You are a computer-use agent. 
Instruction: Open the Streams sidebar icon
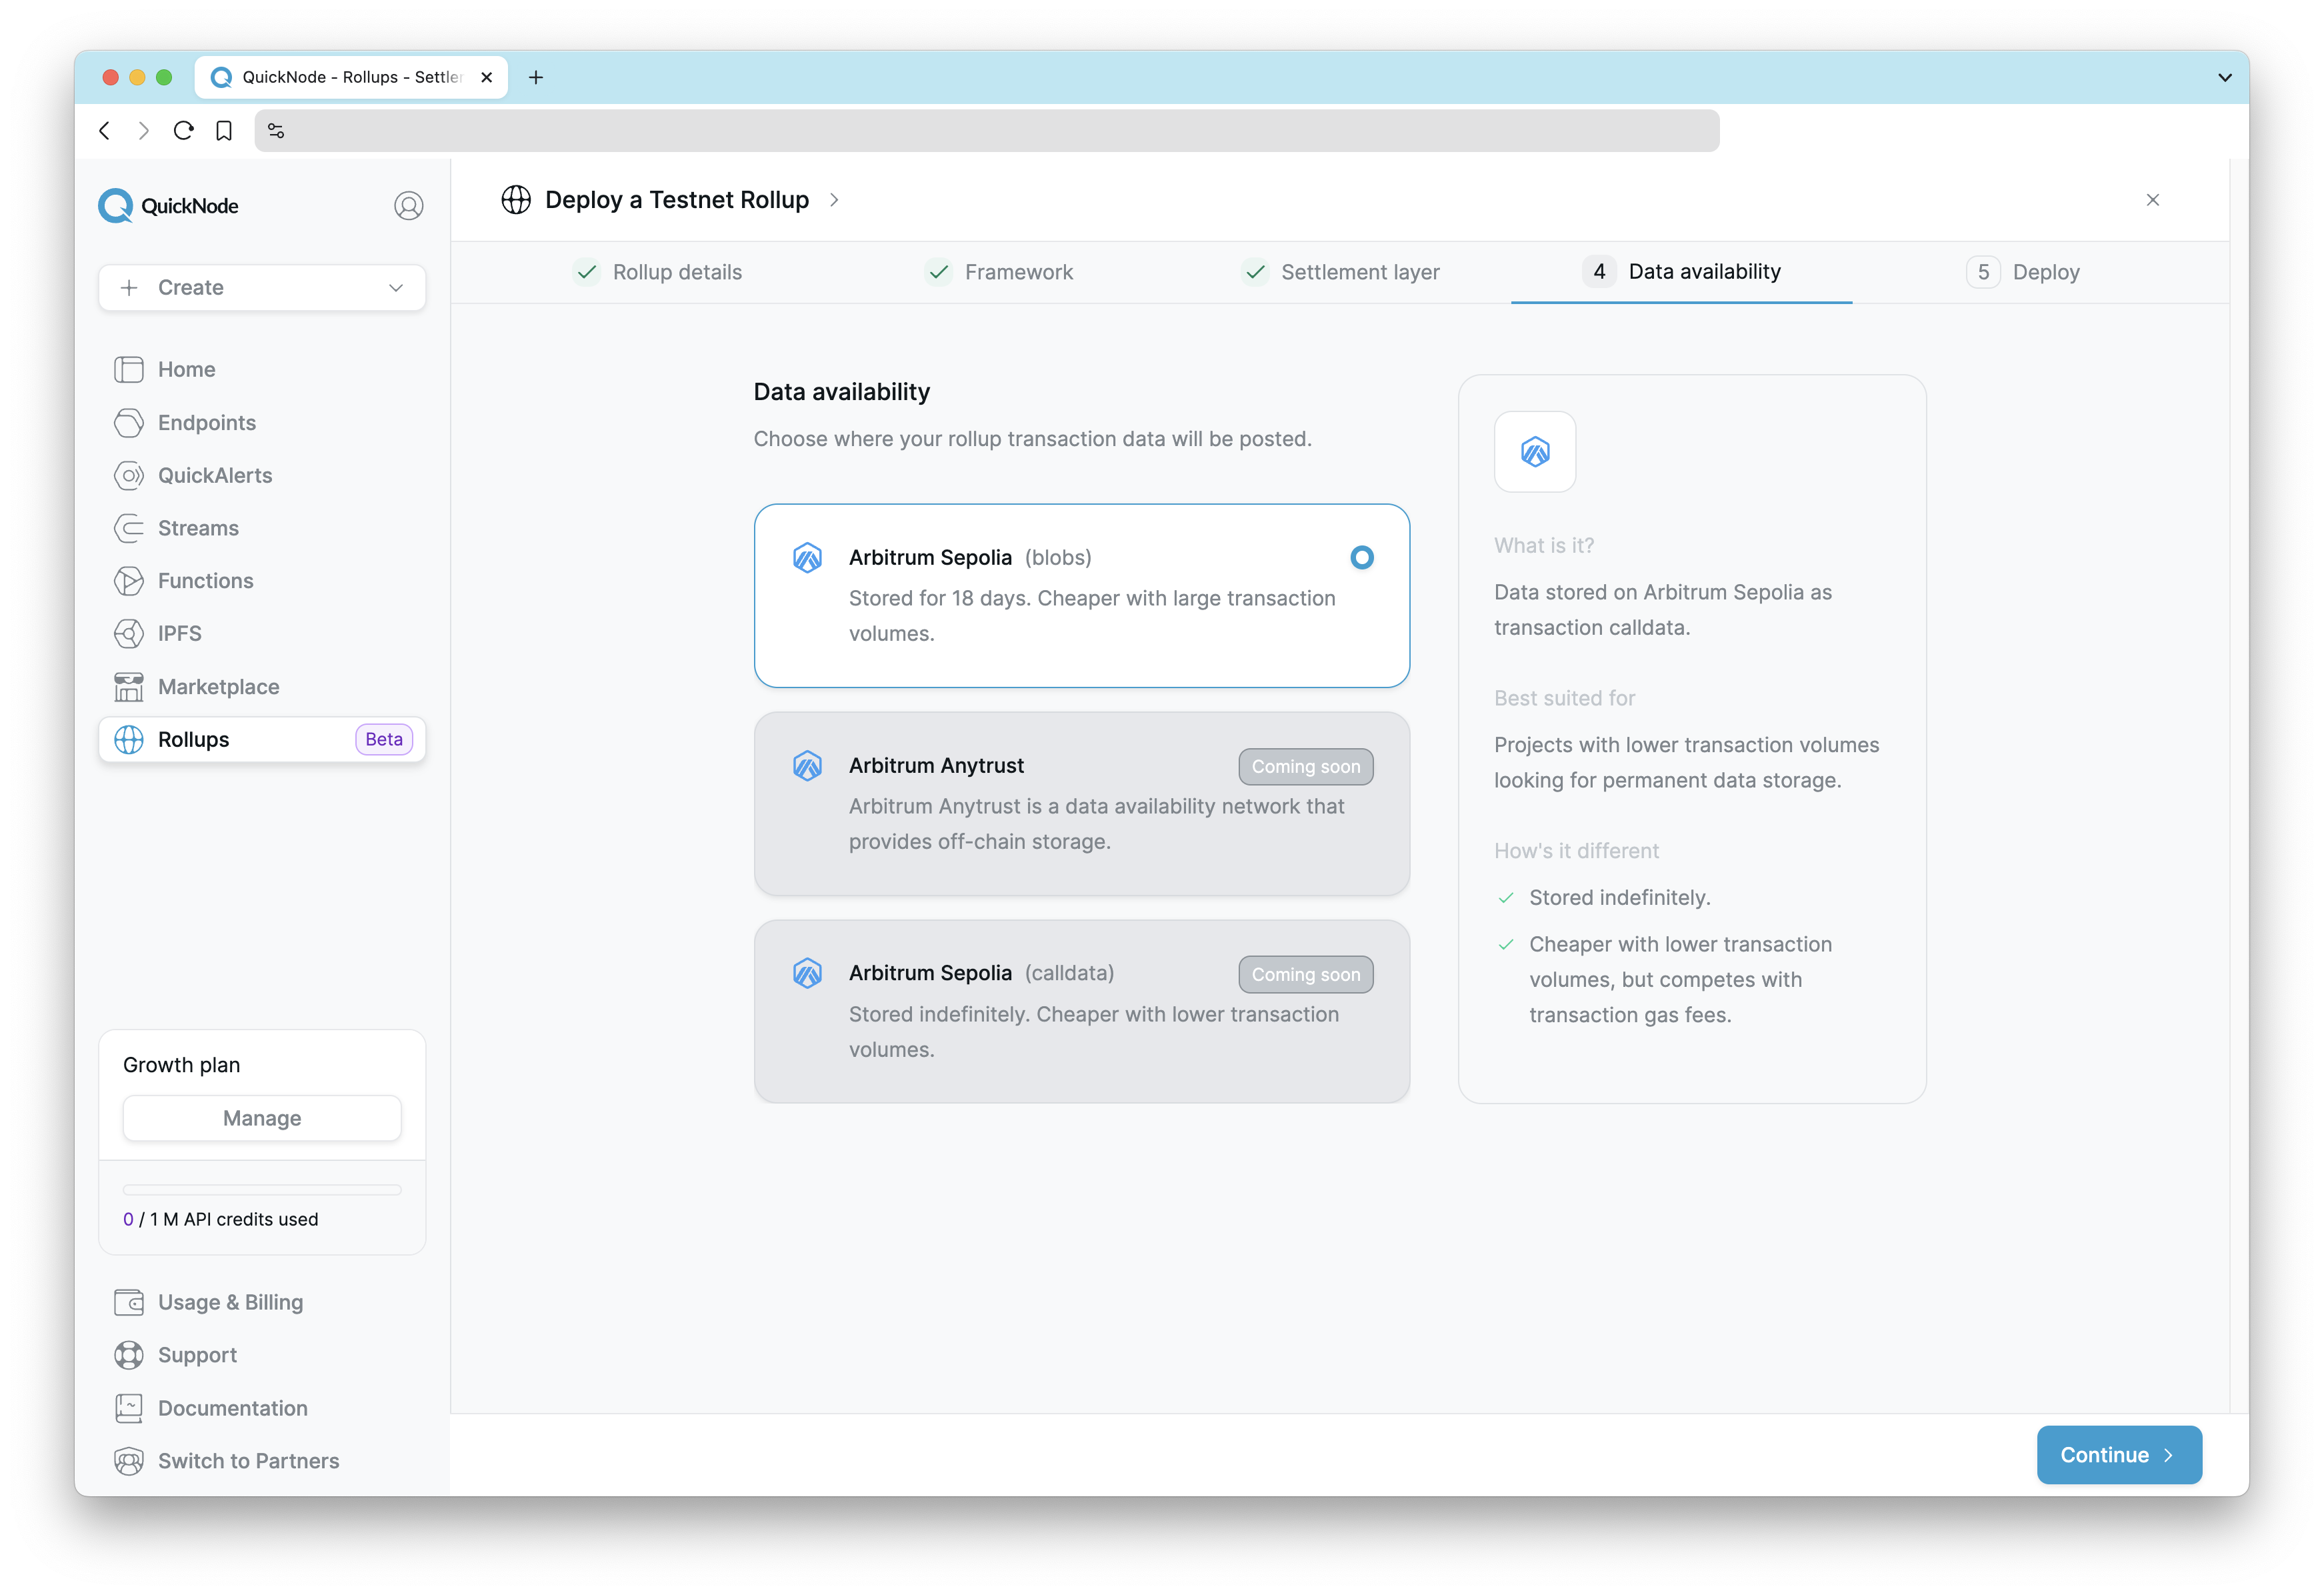coord(129,528)
